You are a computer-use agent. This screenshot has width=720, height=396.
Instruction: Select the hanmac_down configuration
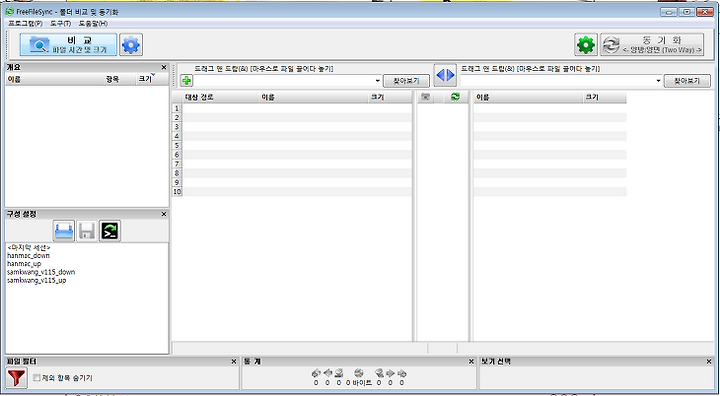(28, 255)
